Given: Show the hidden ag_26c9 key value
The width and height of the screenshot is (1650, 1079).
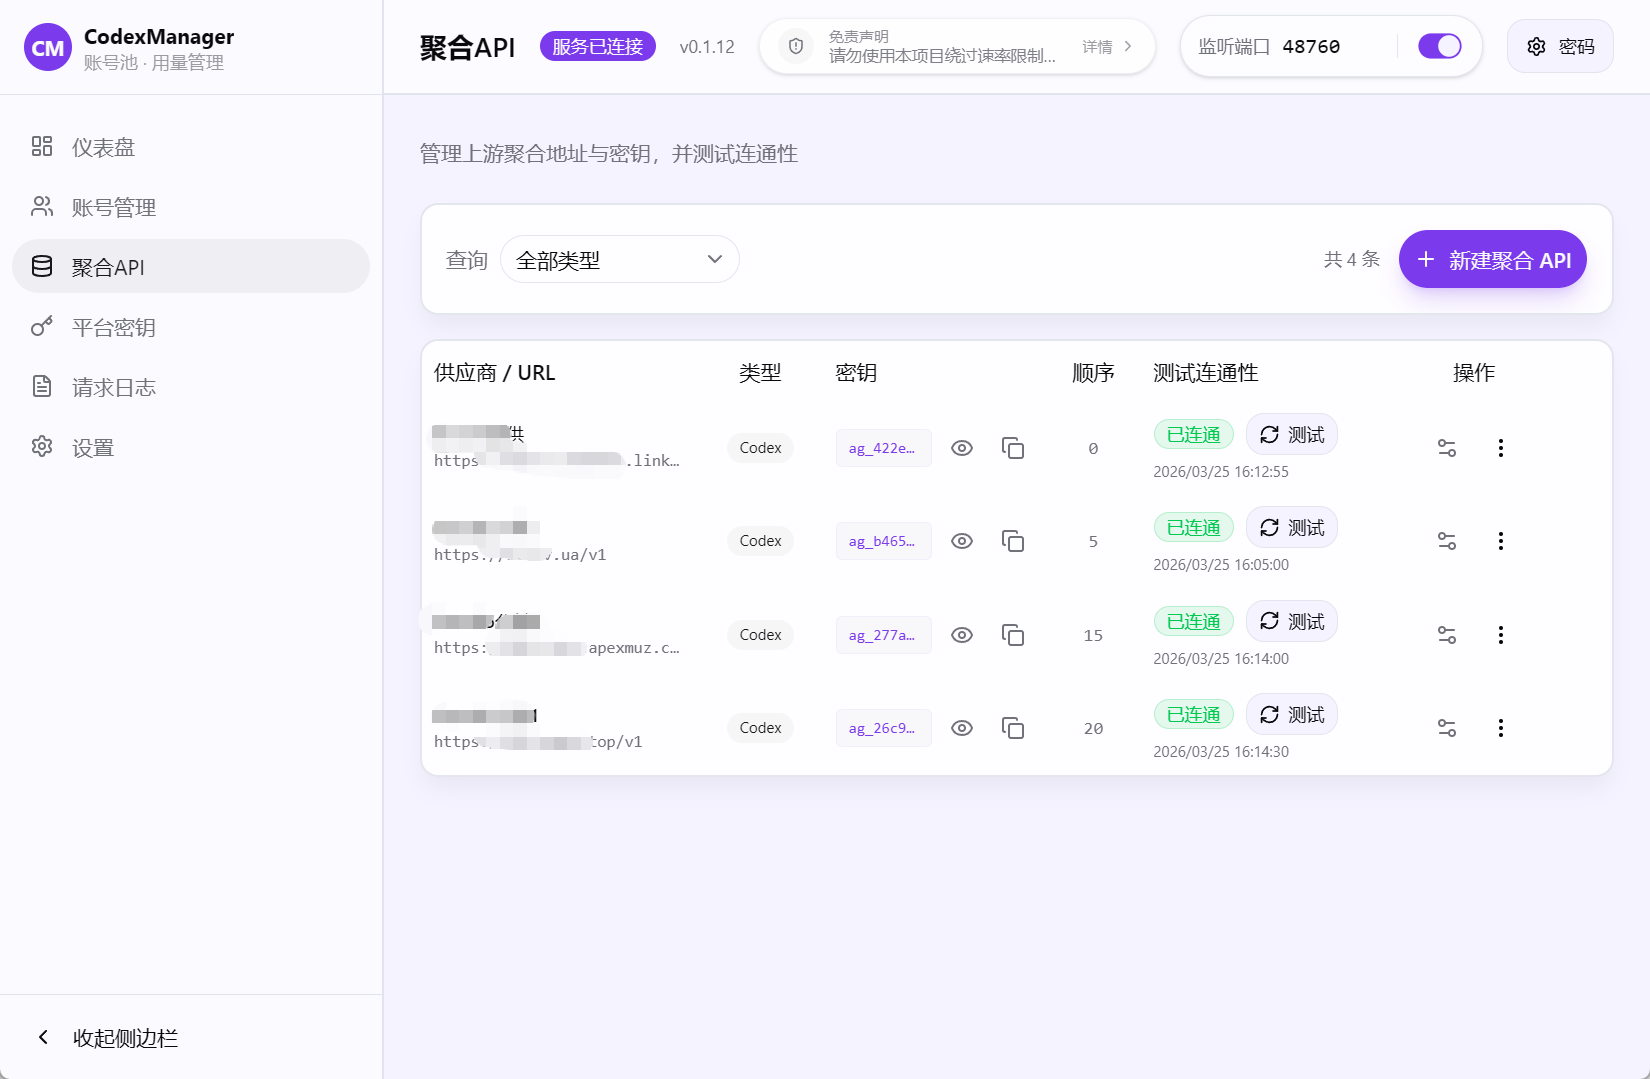Looking at the screenshot, I should (962, 728).
